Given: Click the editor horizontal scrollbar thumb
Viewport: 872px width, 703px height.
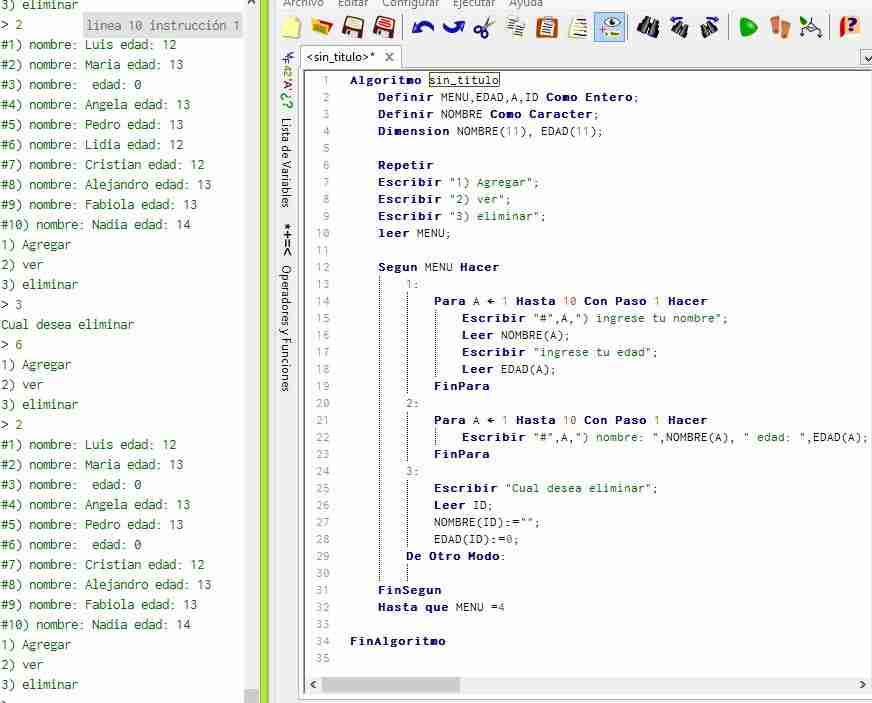Looking at the screenshot, I should tap(390, 684).
